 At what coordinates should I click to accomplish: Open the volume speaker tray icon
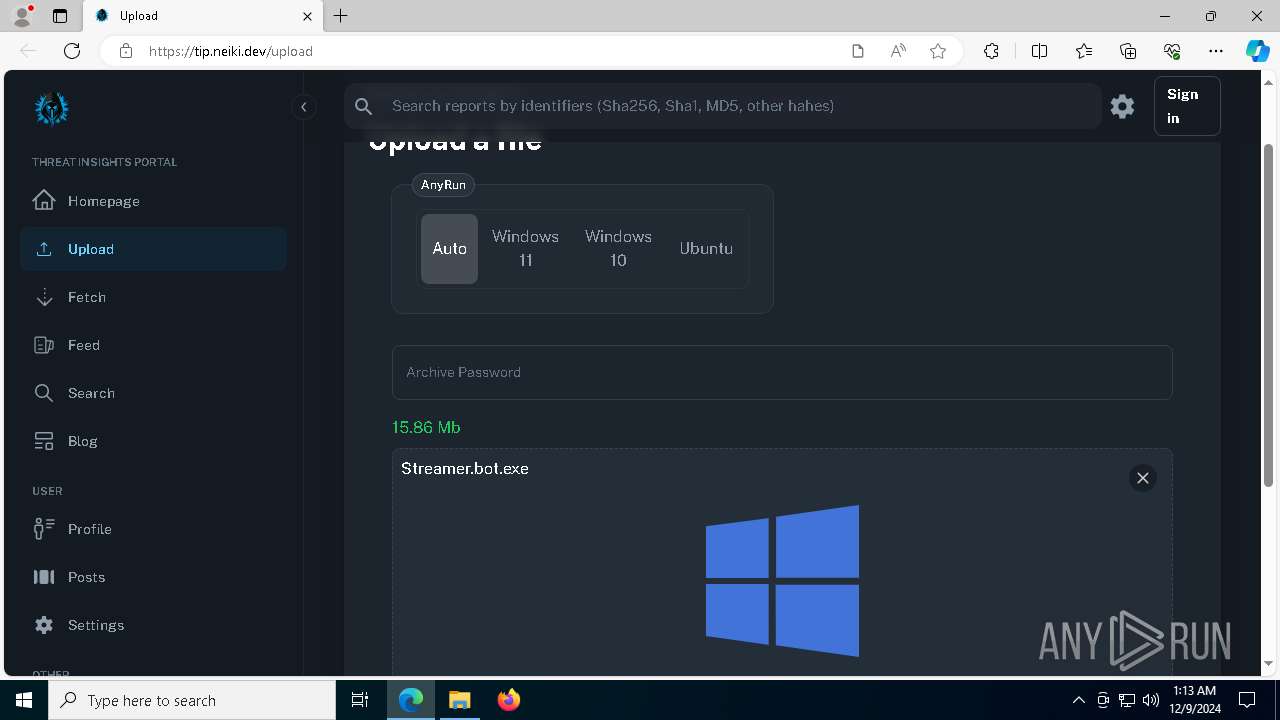[1151, 700]
